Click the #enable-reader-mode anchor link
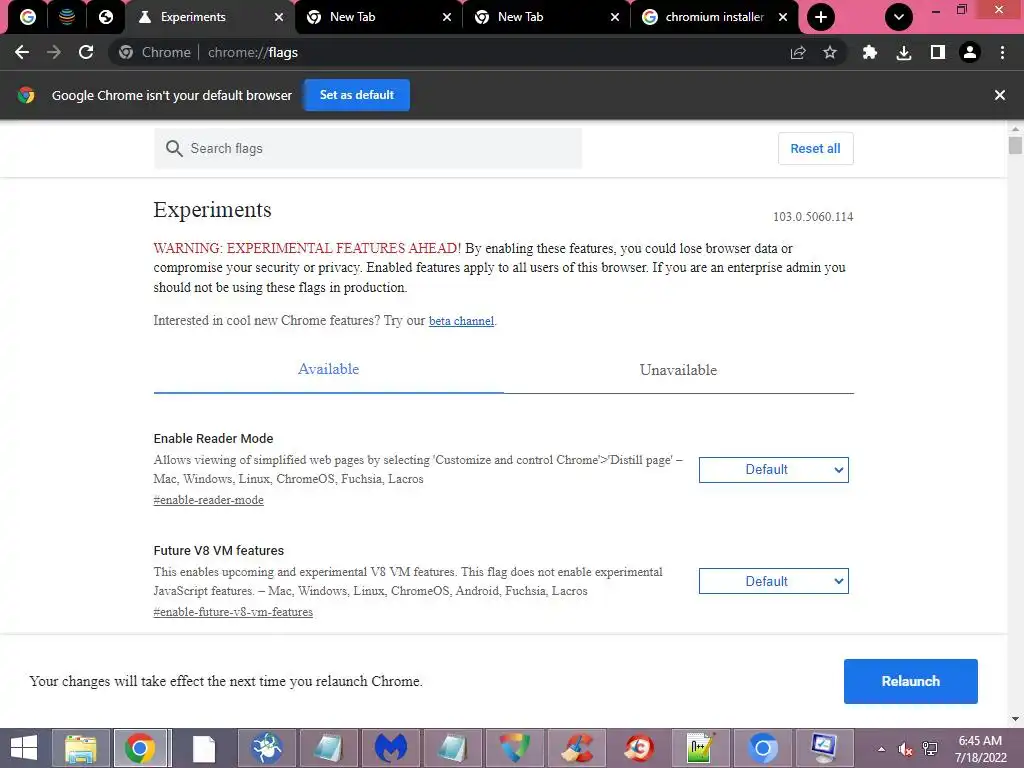 pyautogui.click(x=208, y=500)
